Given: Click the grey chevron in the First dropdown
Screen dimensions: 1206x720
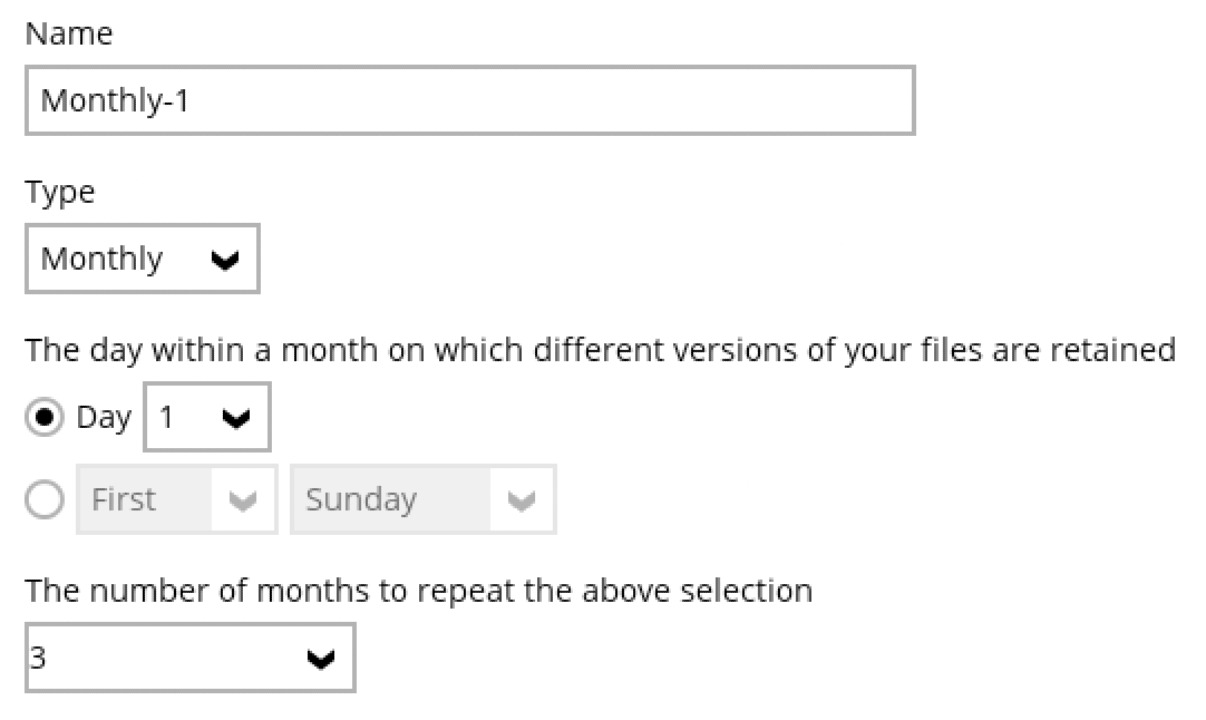Looking at the screenshot, I should click(242, 500).
